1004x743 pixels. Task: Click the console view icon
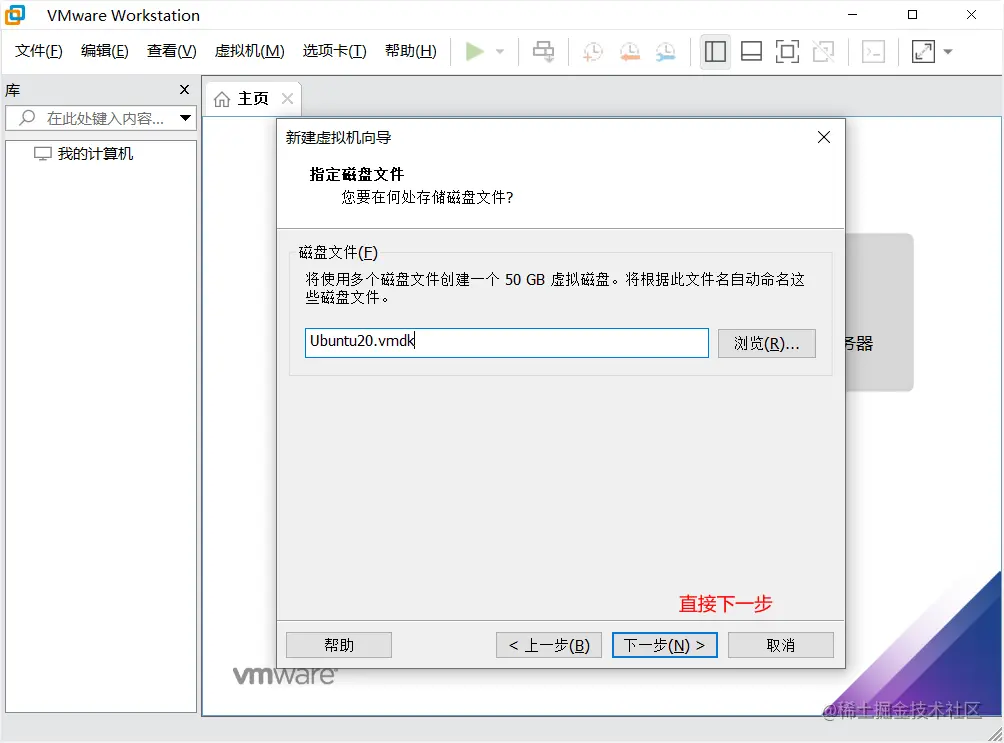pyautogui.click(x=873, y=51)
